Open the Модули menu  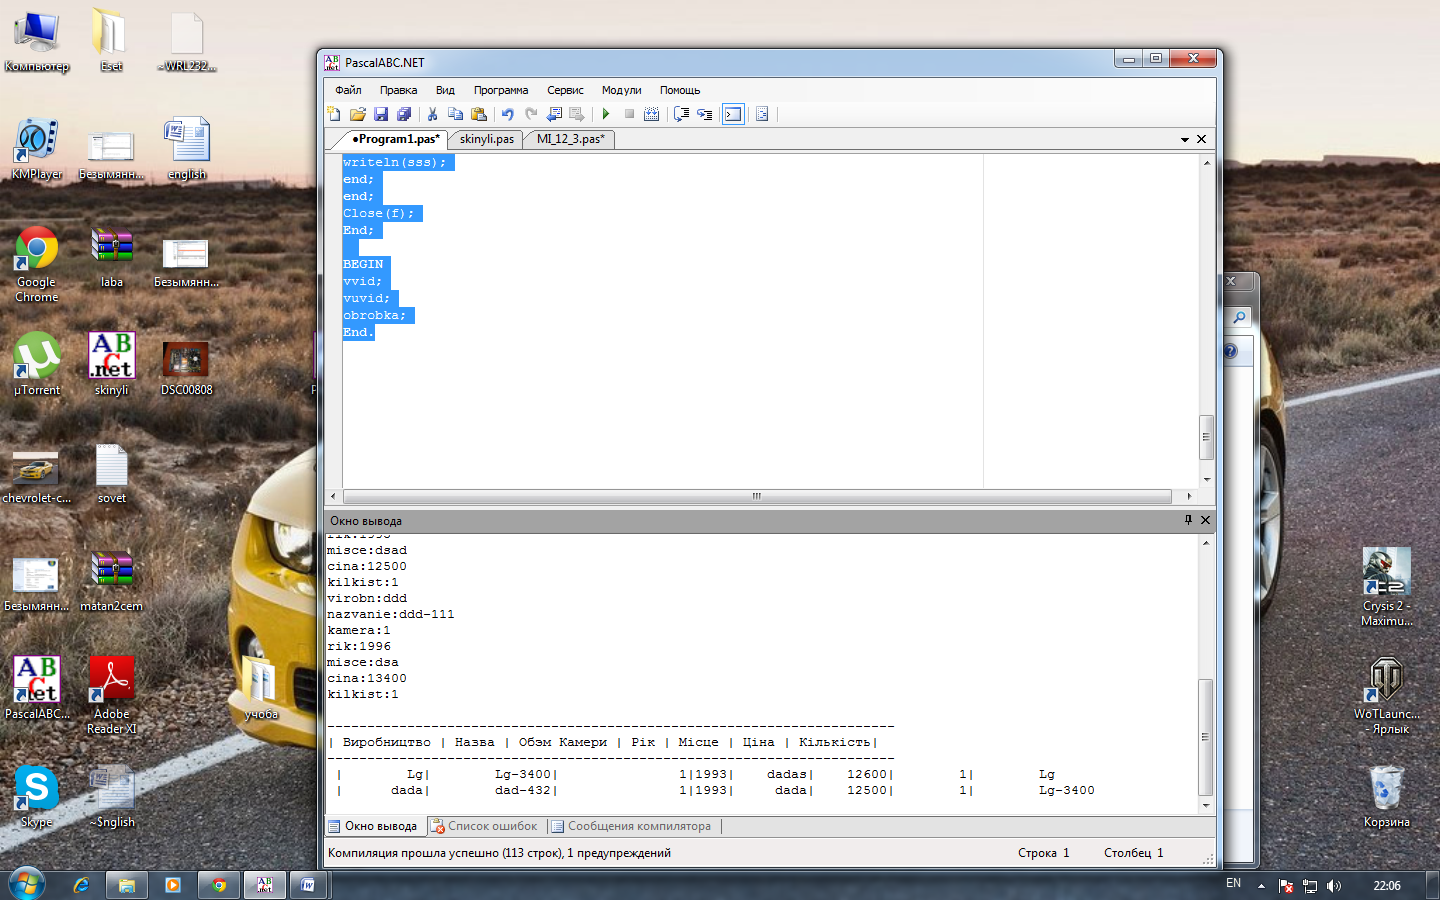pos(621,90)
